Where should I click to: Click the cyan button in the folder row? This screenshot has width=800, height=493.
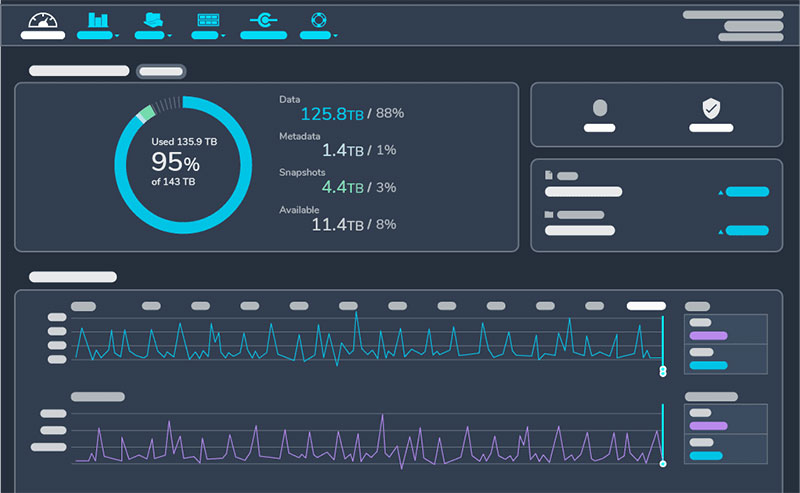(747, 231)
